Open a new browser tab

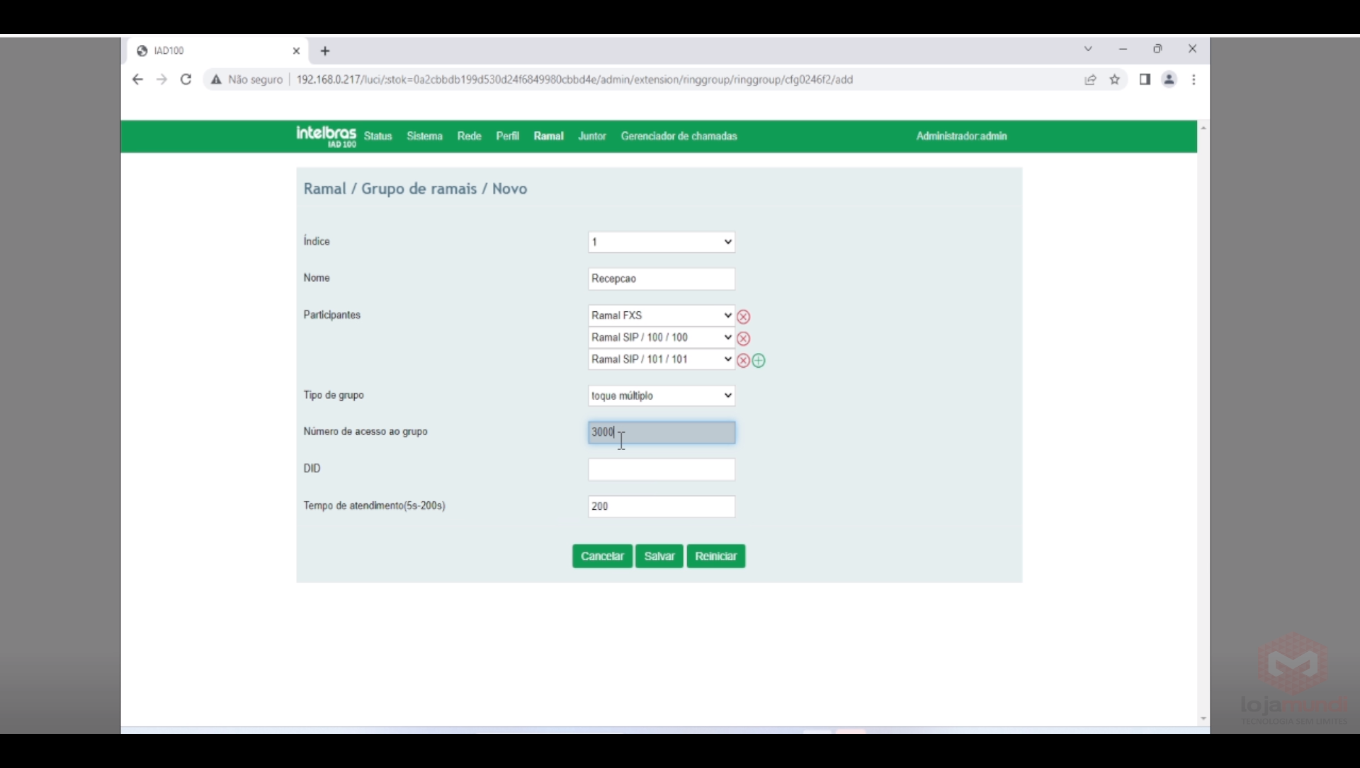click(325, 51)
